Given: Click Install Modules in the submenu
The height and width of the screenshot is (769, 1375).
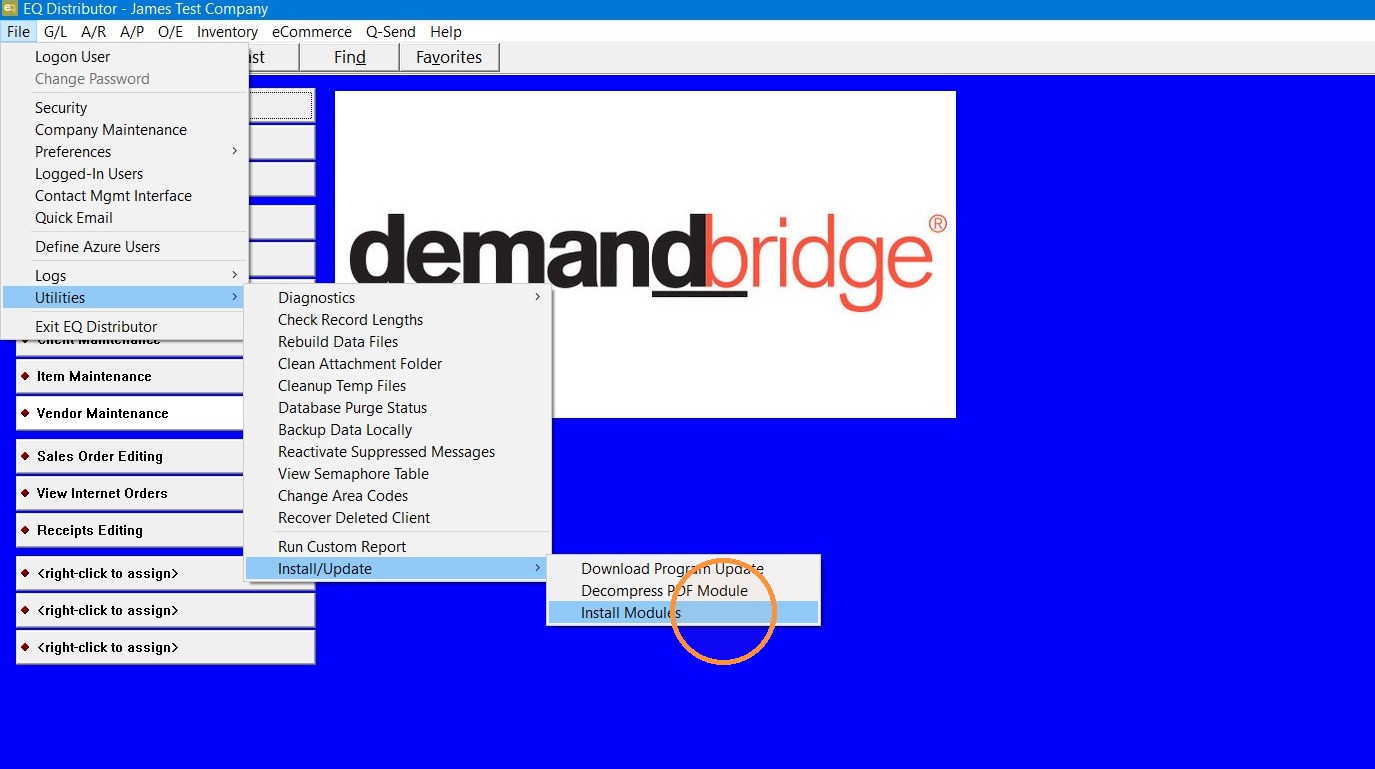Looking at the screenshot, I should click(684, 613).
